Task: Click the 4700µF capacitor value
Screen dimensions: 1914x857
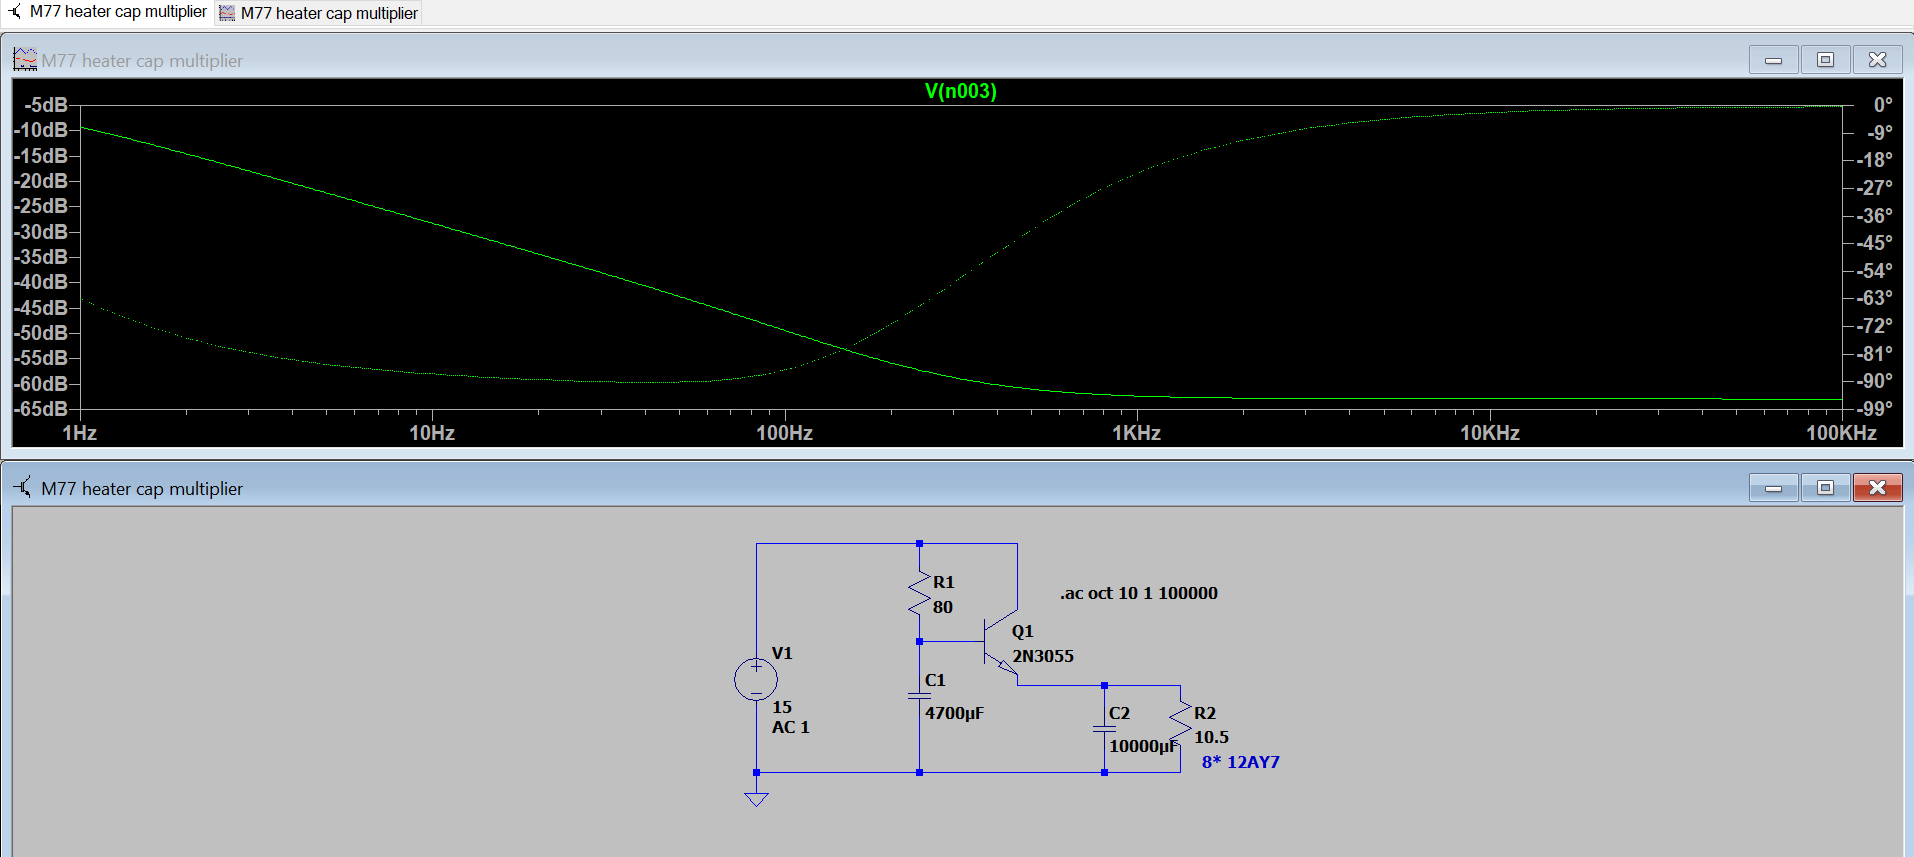Action: pos(954,713)
